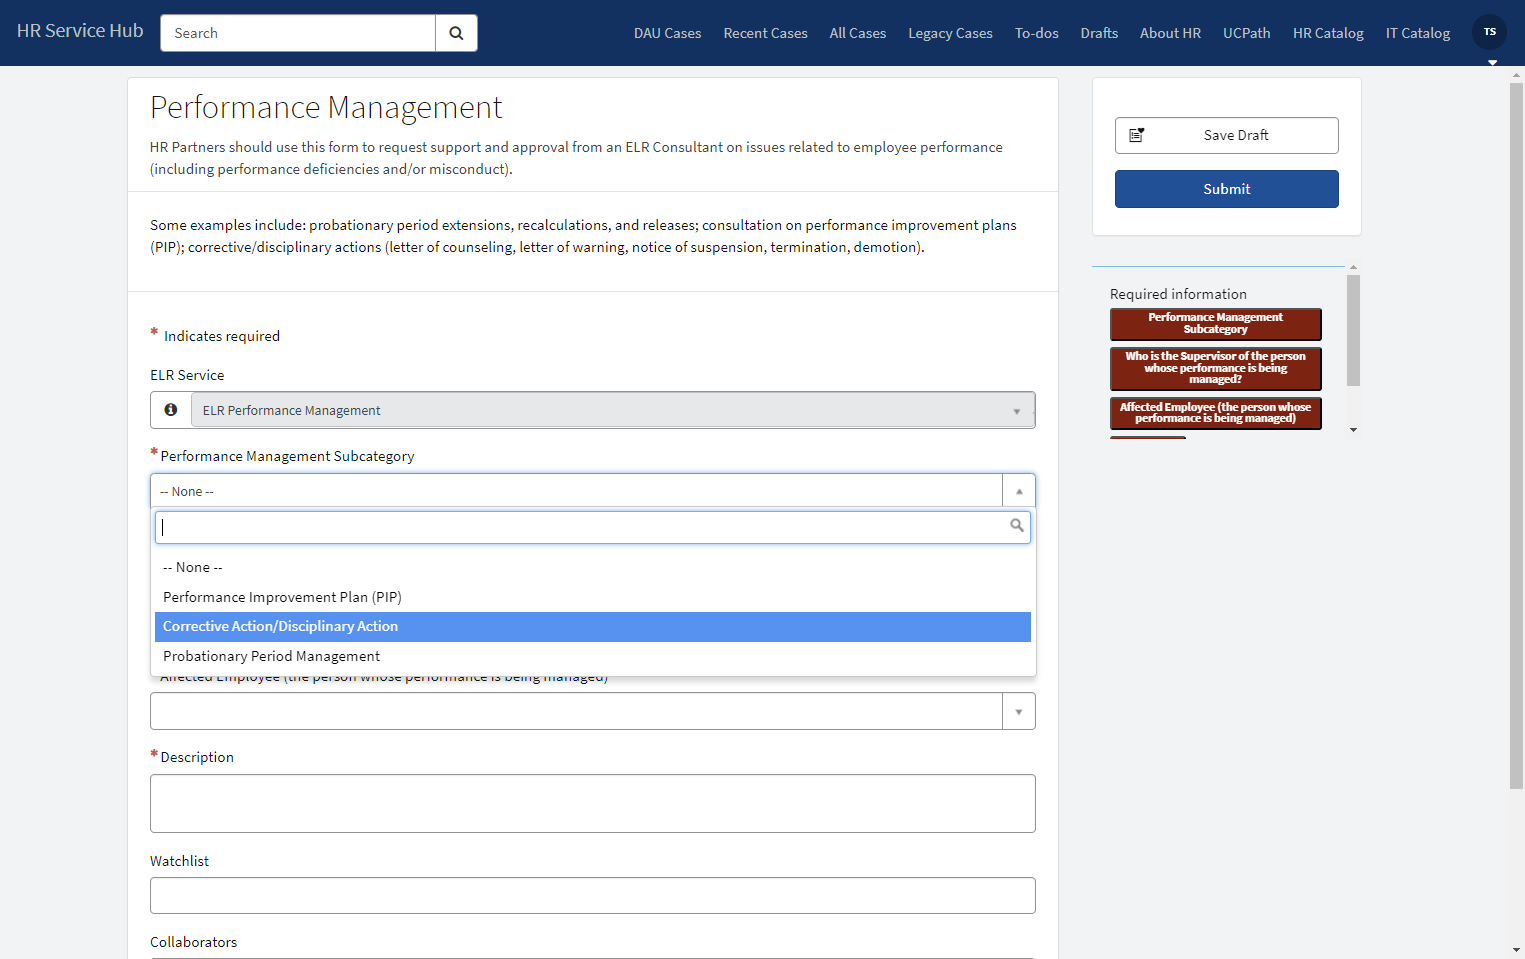1525x959 pixels.
Task: Click Performance Management Subcategory required tag
Action: (x=1215, y=324)
